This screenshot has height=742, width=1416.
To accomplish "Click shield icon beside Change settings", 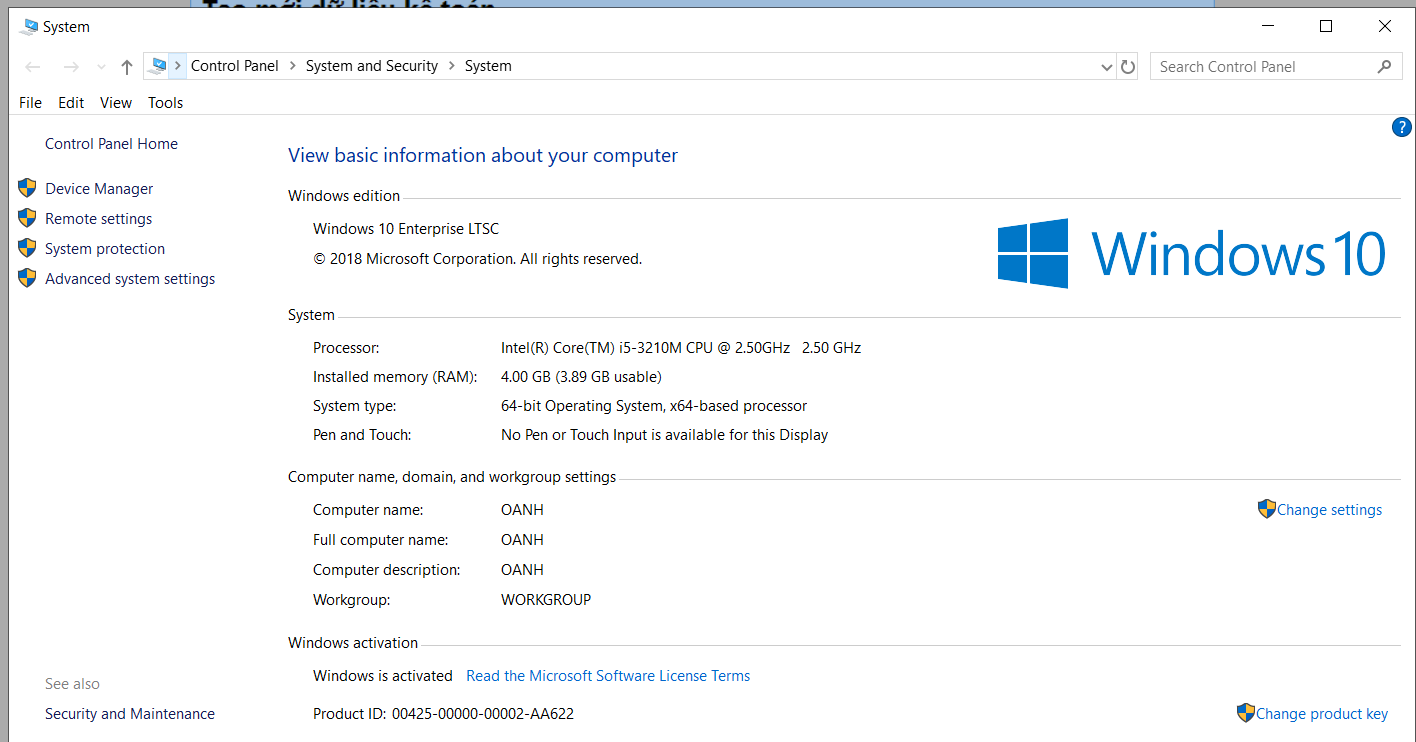I will tap(1267, 509).
